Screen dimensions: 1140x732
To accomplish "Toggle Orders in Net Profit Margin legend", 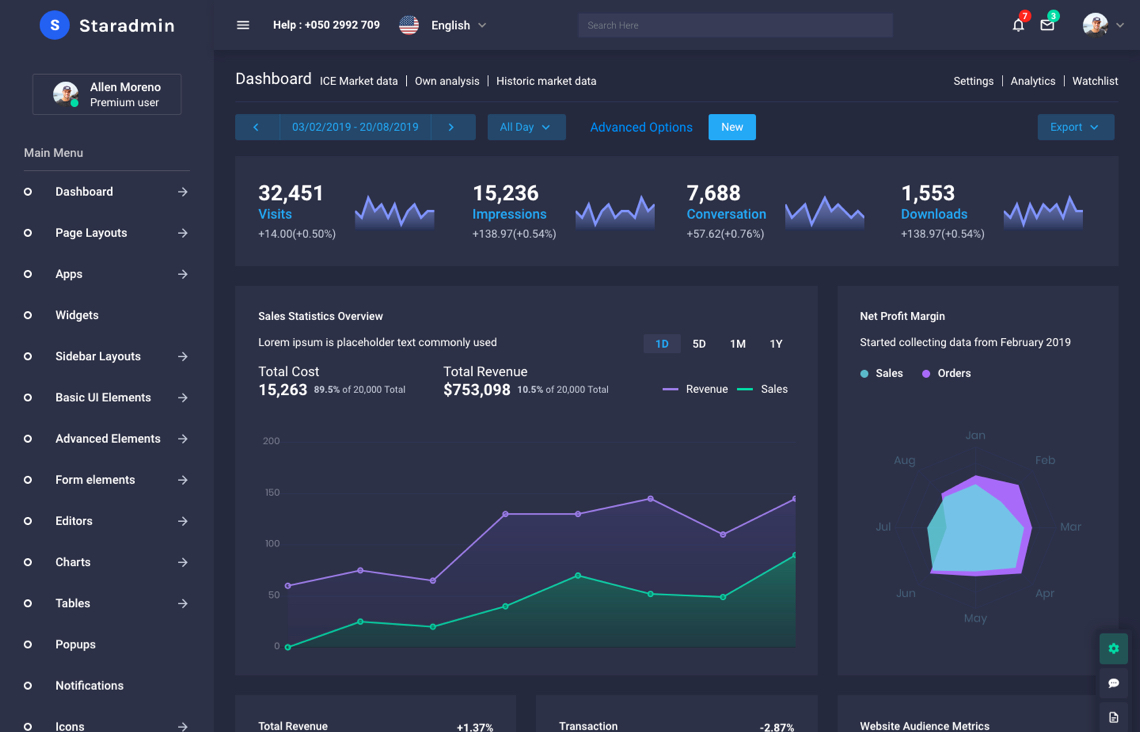I will pos(946,373).
